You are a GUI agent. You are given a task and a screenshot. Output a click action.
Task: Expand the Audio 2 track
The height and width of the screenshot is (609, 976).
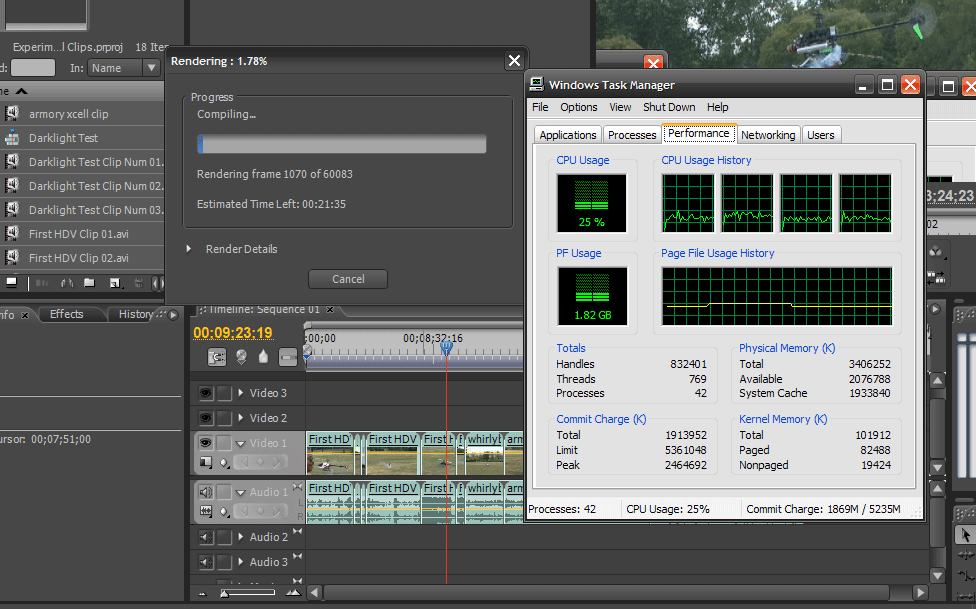[240, 537]
